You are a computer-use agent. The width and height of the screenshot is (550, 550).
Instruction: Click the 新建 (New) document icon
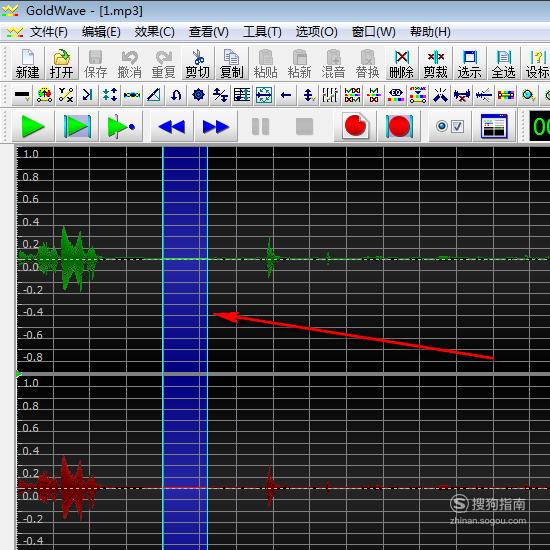pyautogui.click(x=28, y=64)
